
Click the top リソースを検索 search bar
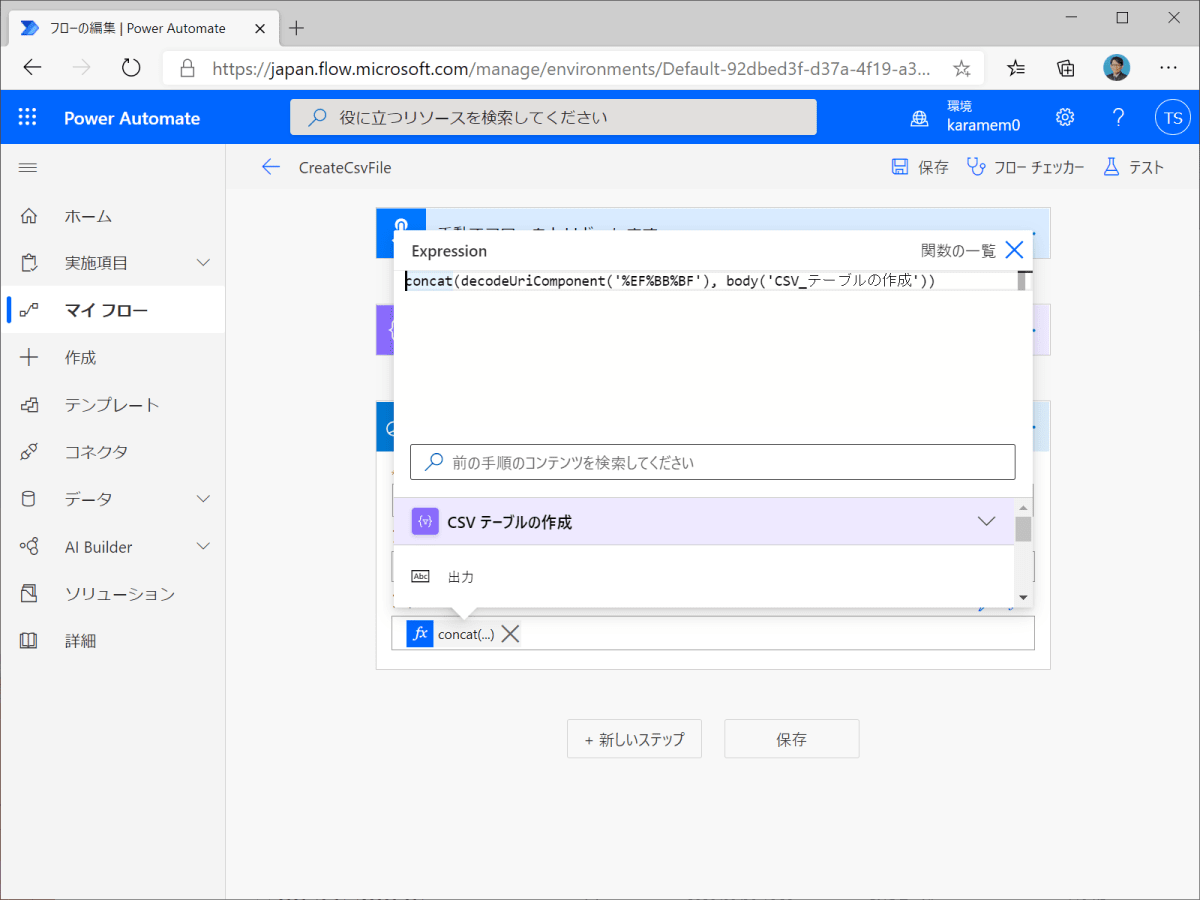click(553, 117)
